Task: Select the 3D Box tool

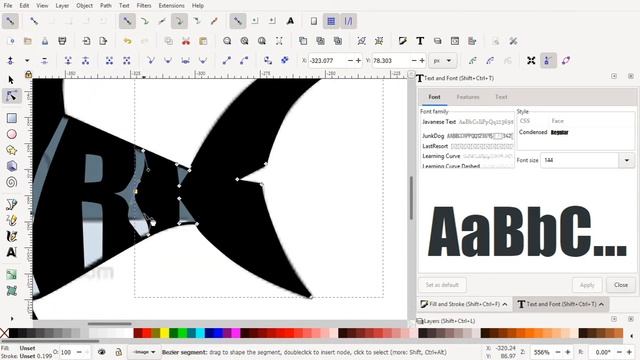Action: [11, 166]
